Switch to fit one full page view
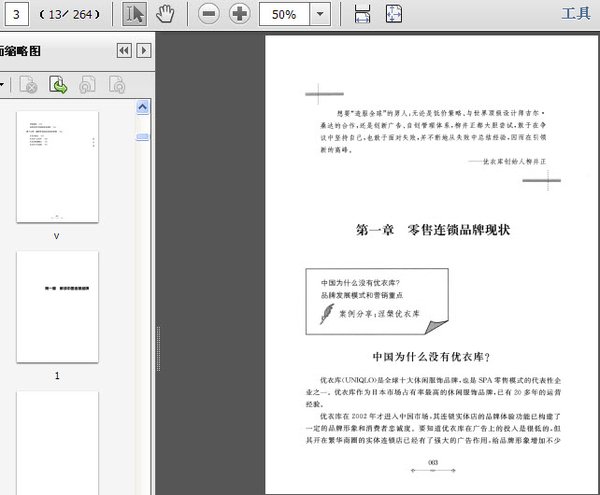The image size is (600, 495). tap(394, 14)
